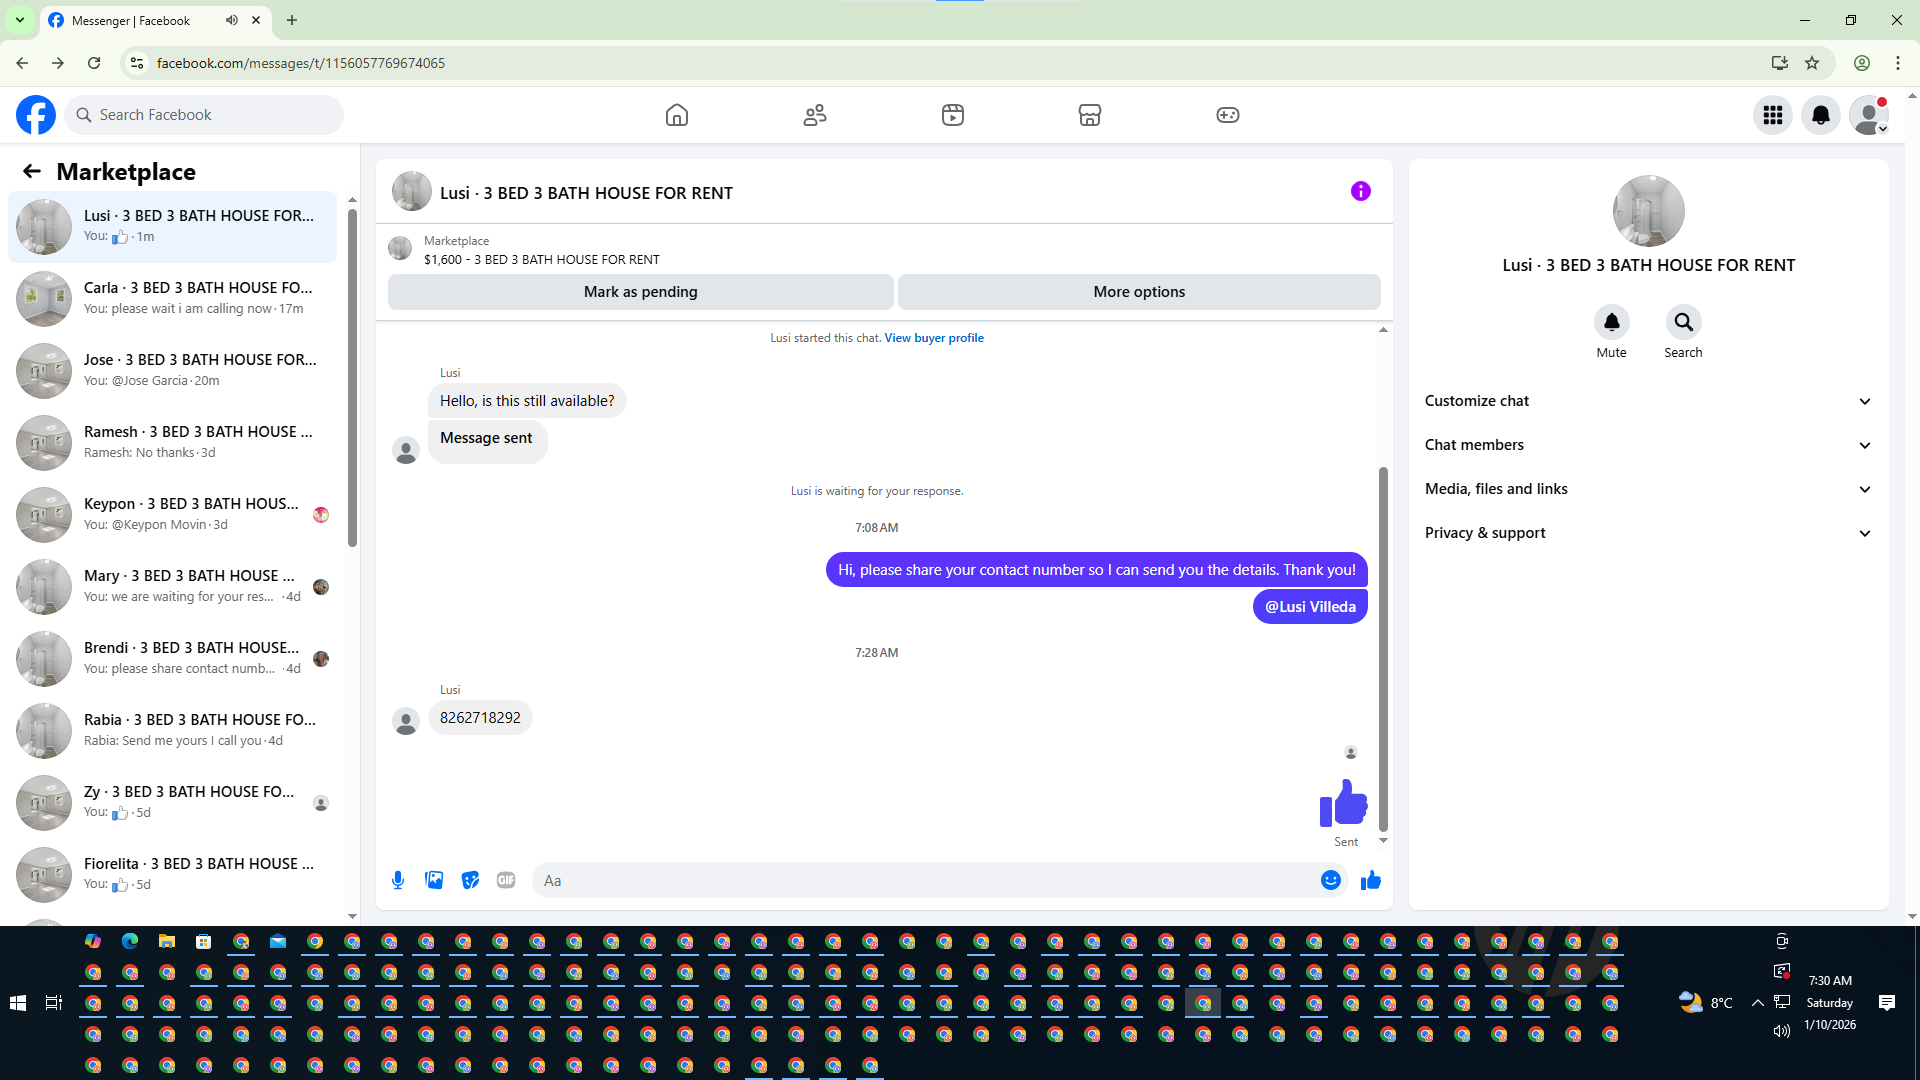Viewport: 1920px width, 1080px height.
Task: Click Mark as pending button
Action: [640, 292]
